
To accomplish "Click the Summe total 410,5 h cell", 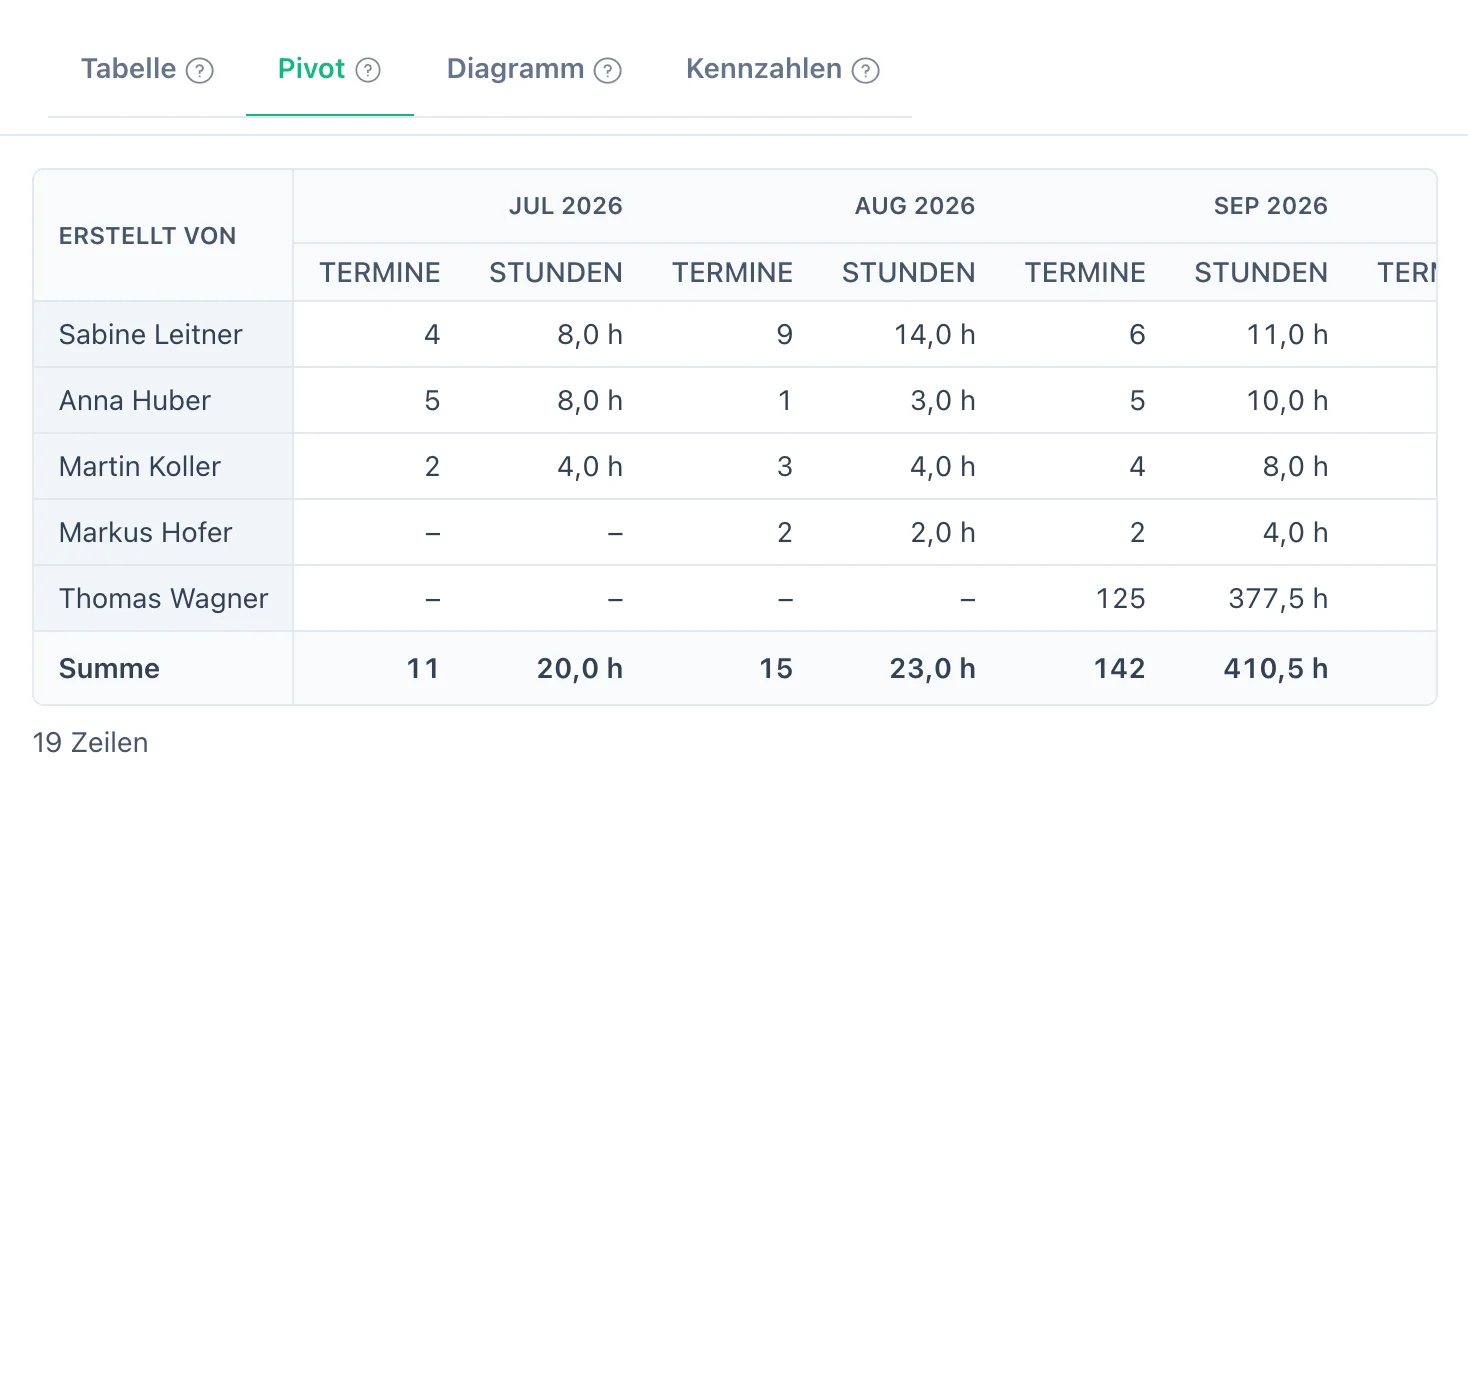I will tap(1276, 668).
